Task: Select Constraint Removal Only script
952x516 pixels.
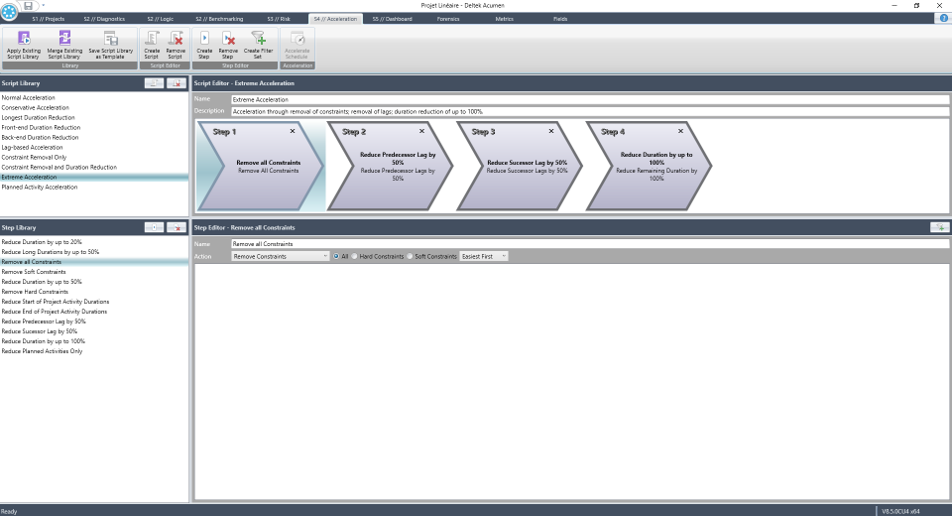Action: pyautogui.click(x=94, y=157)
